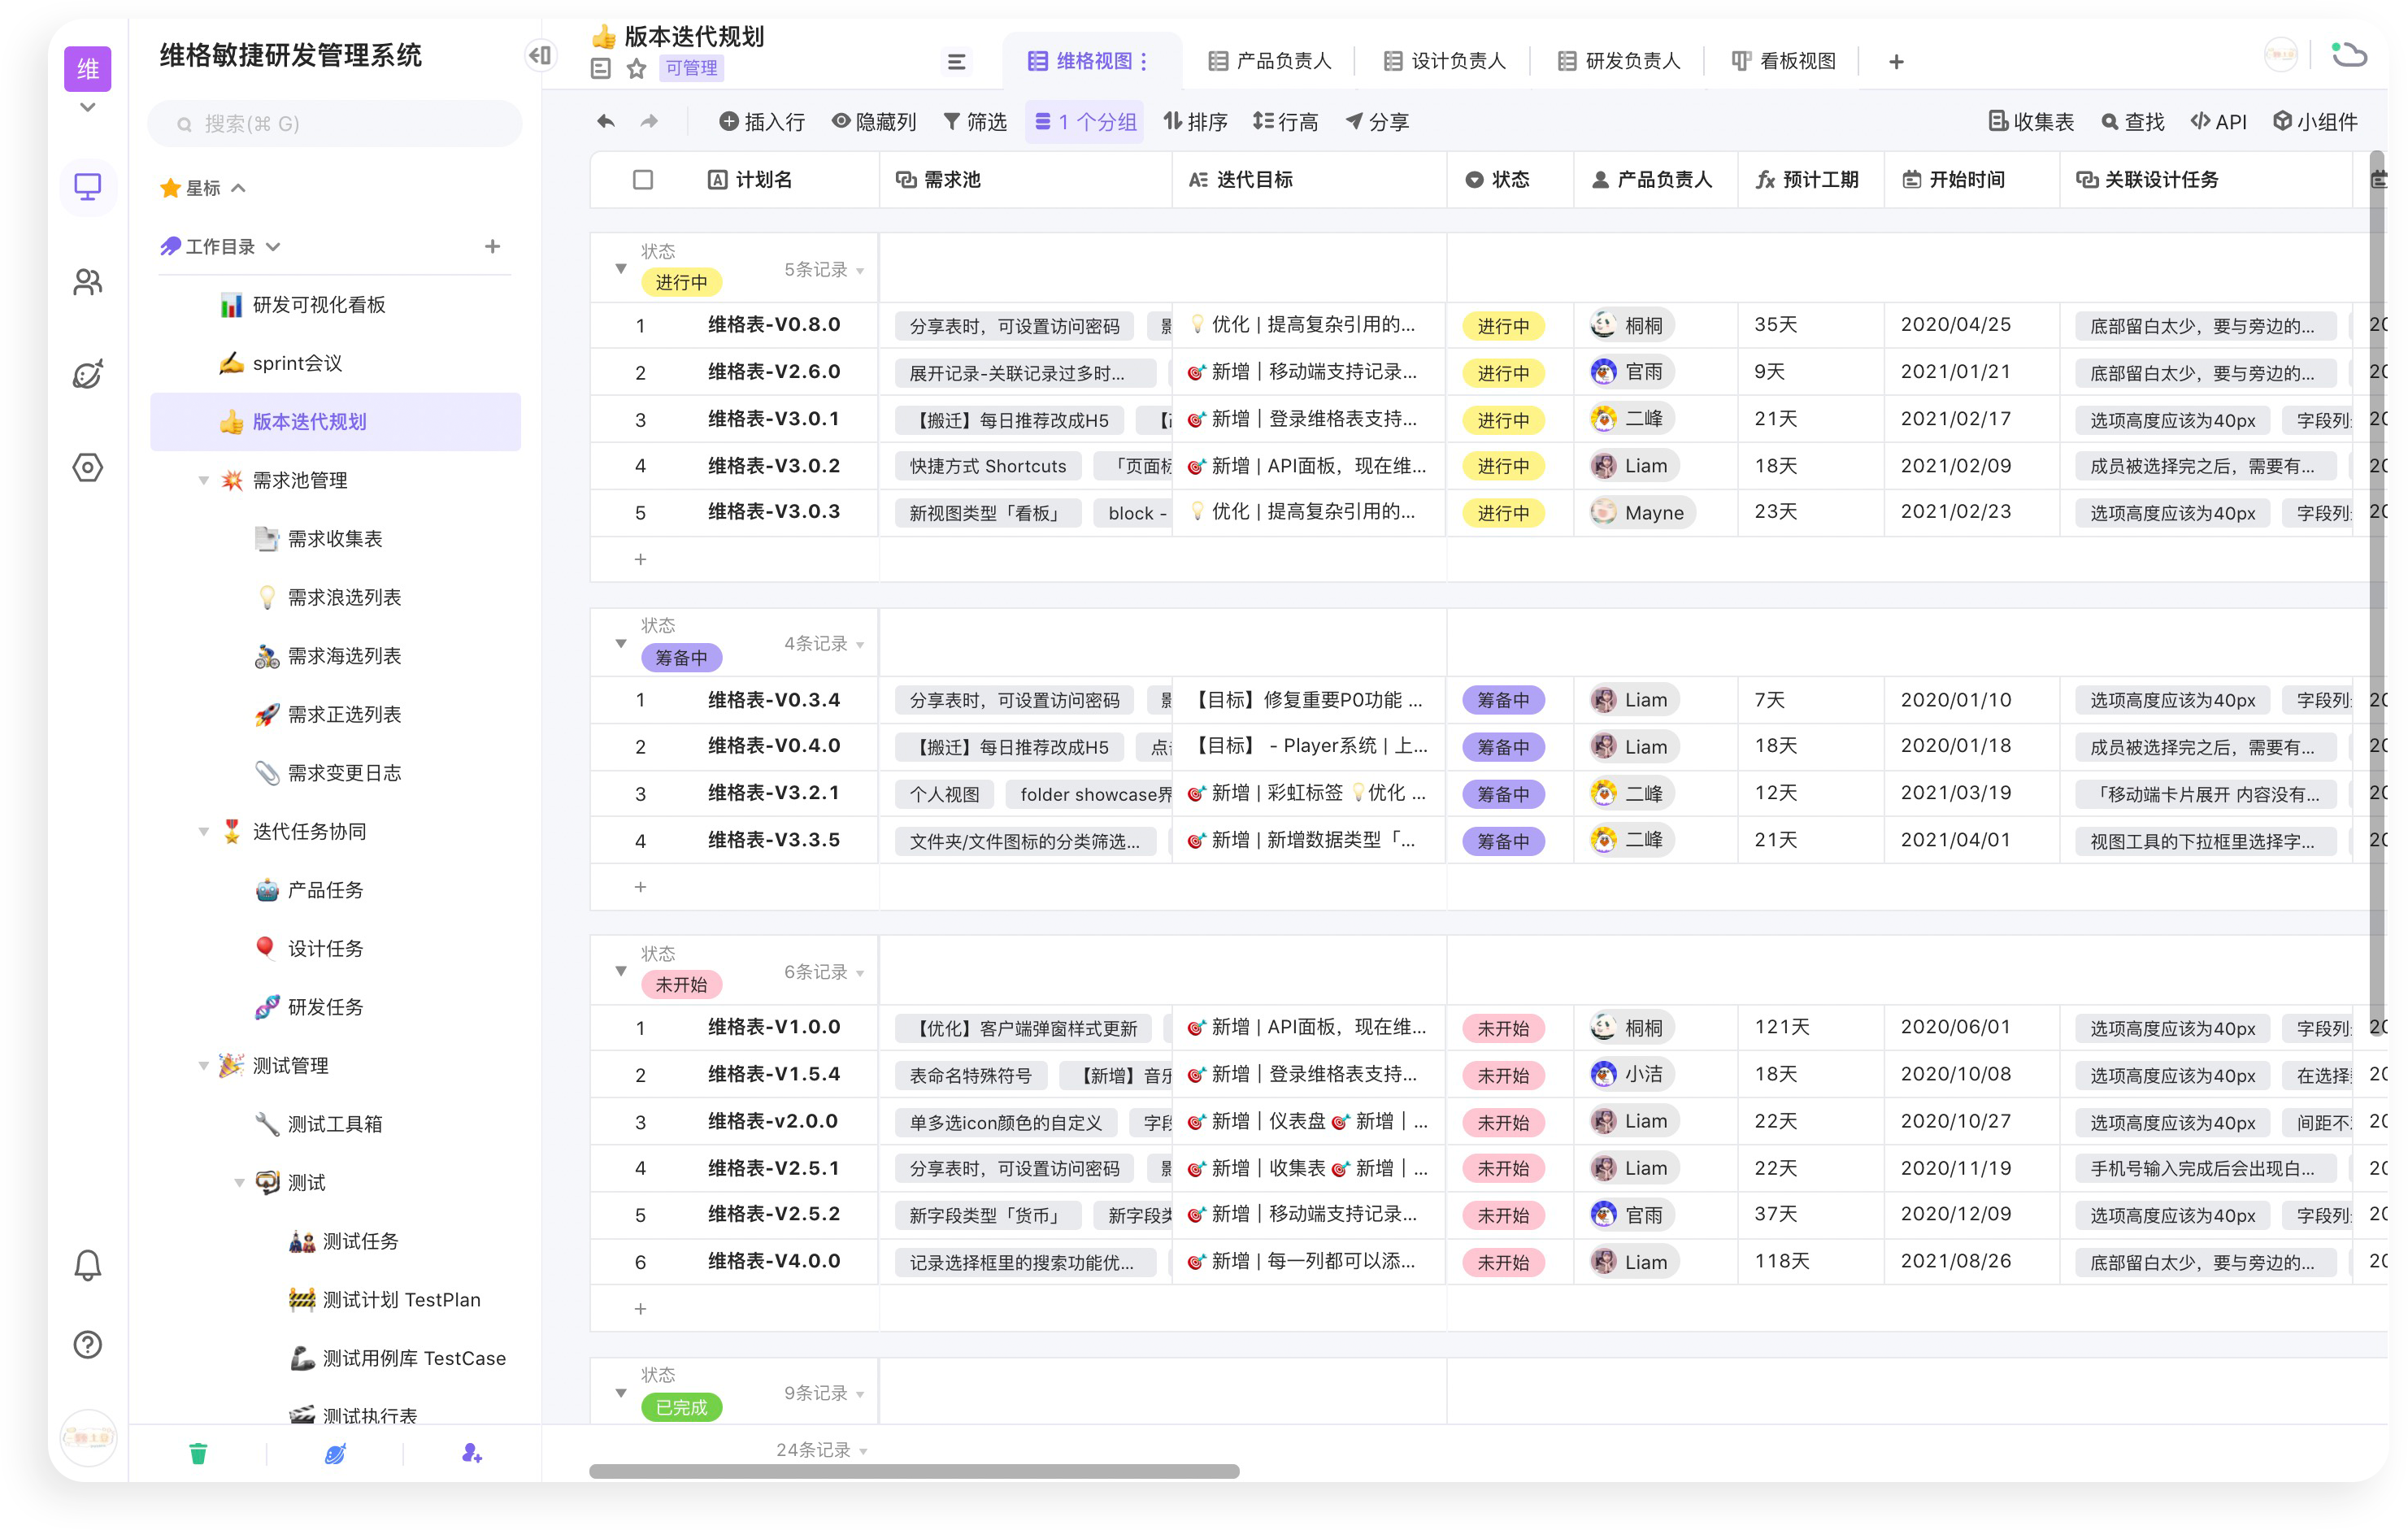Open the workbench monitor icon in sidebar
The height and width of the screenshot is (1530, 2408).
(x=87, y=187)
